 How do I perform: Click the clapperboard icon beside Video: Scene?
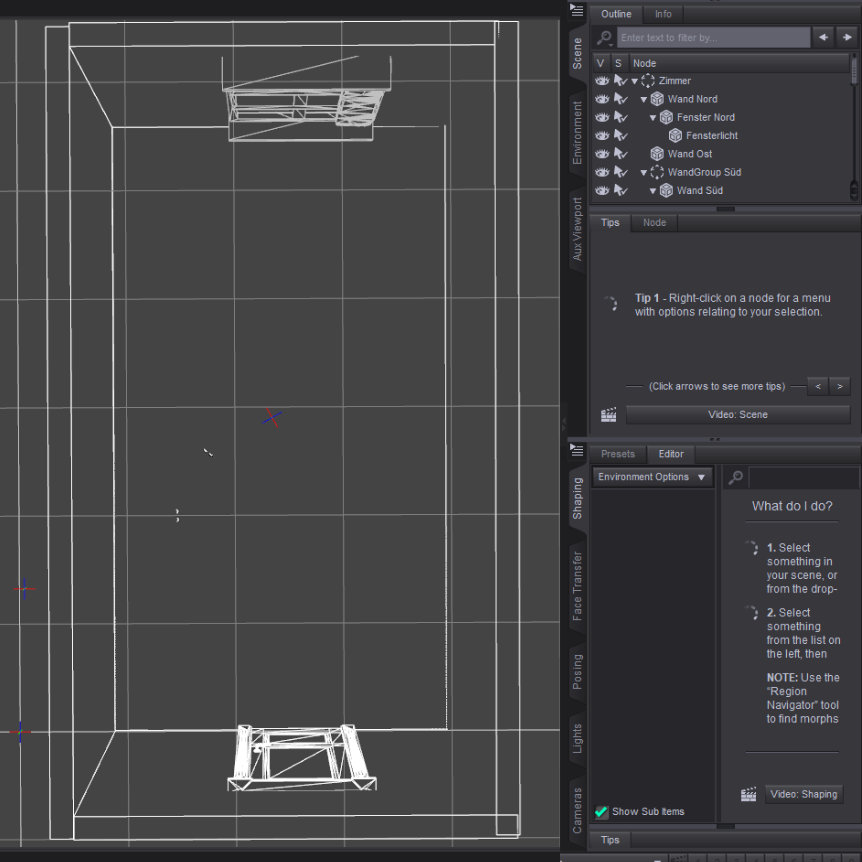(x=608, y=415)
